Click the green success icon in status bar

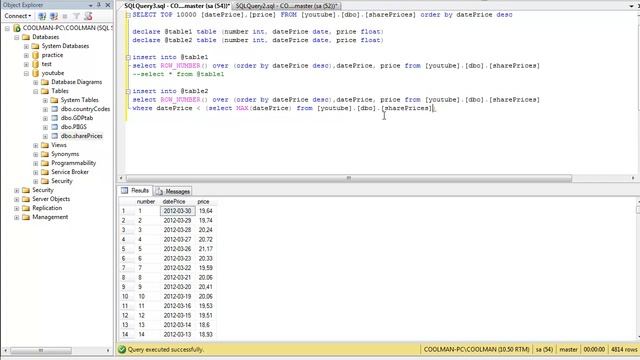[122, 349]
